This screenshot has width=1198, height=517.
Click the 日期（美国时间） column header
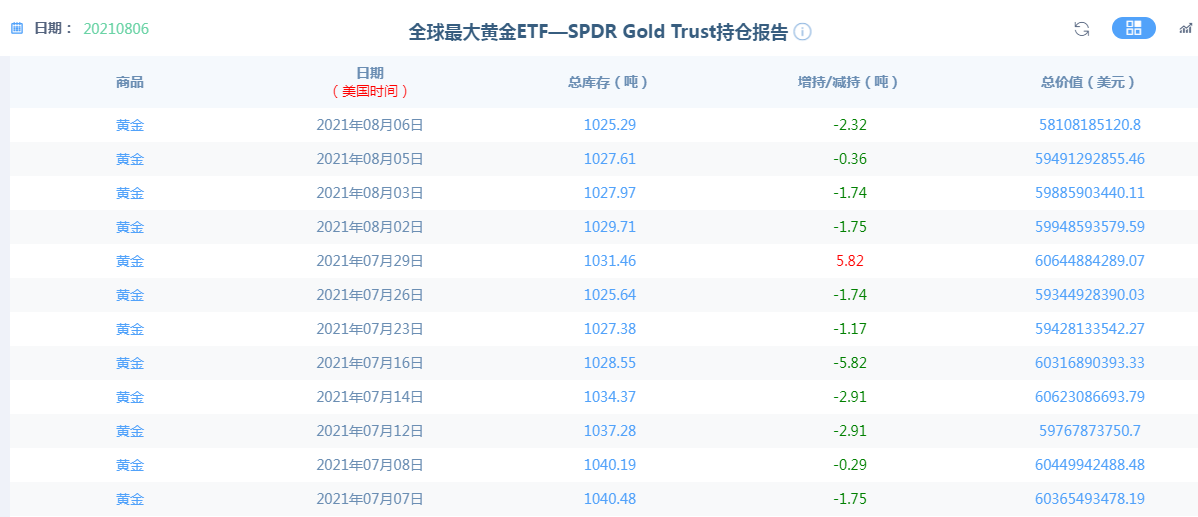pyautogui.click(x=370, y=82)
